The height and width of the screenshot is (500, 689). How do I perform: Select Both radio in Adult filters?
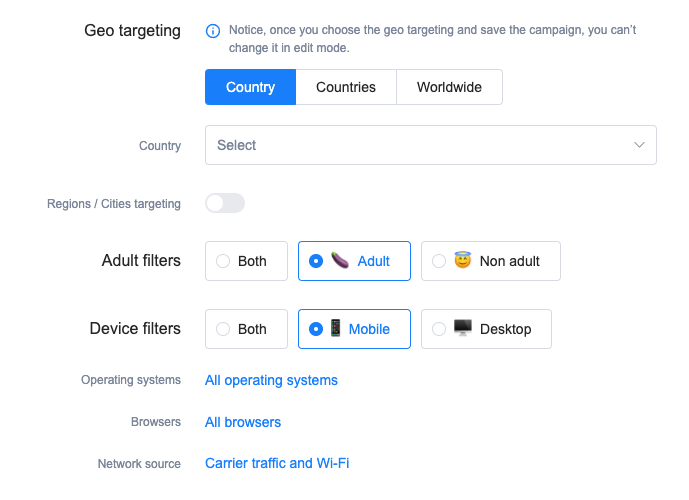pyautogui.click(x=224, y=261)
